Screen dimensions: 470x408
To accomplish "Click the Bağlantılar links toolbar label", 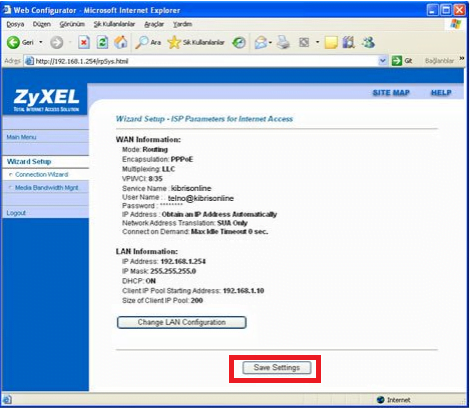I will click(439, 61).
